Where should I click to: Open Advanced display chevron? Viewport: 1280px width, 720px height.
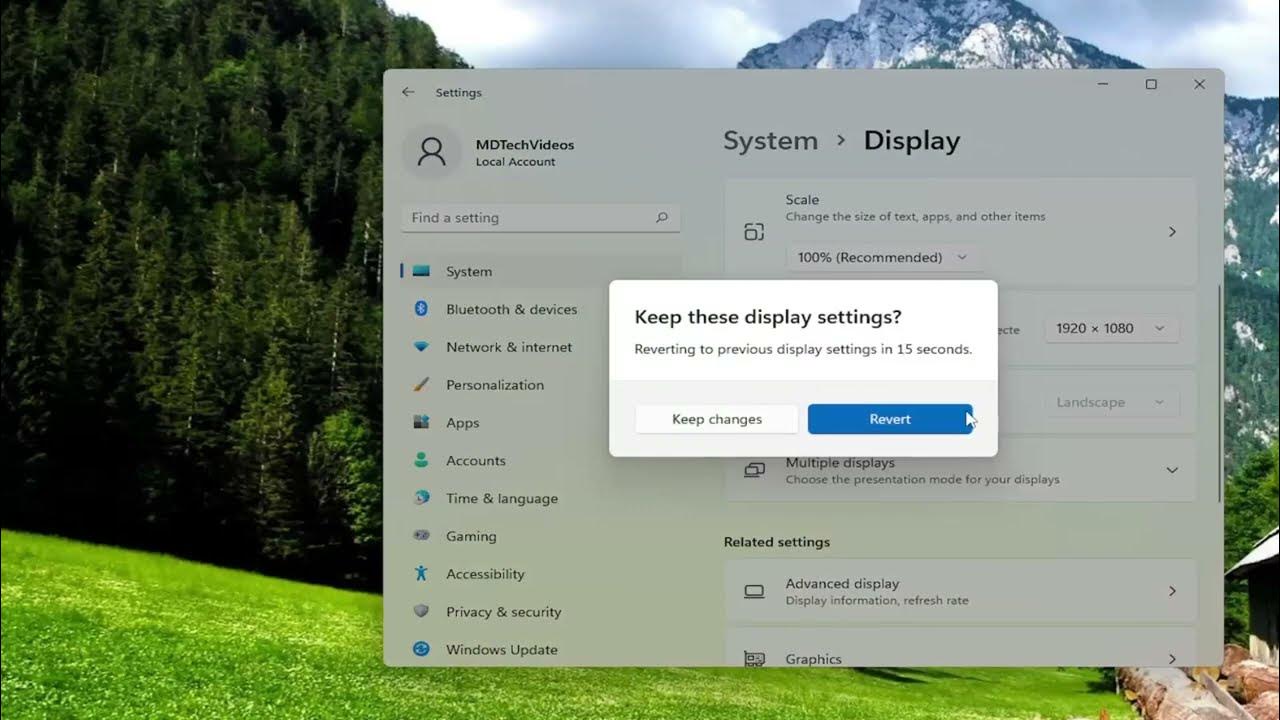click(x=1173, y=591)
